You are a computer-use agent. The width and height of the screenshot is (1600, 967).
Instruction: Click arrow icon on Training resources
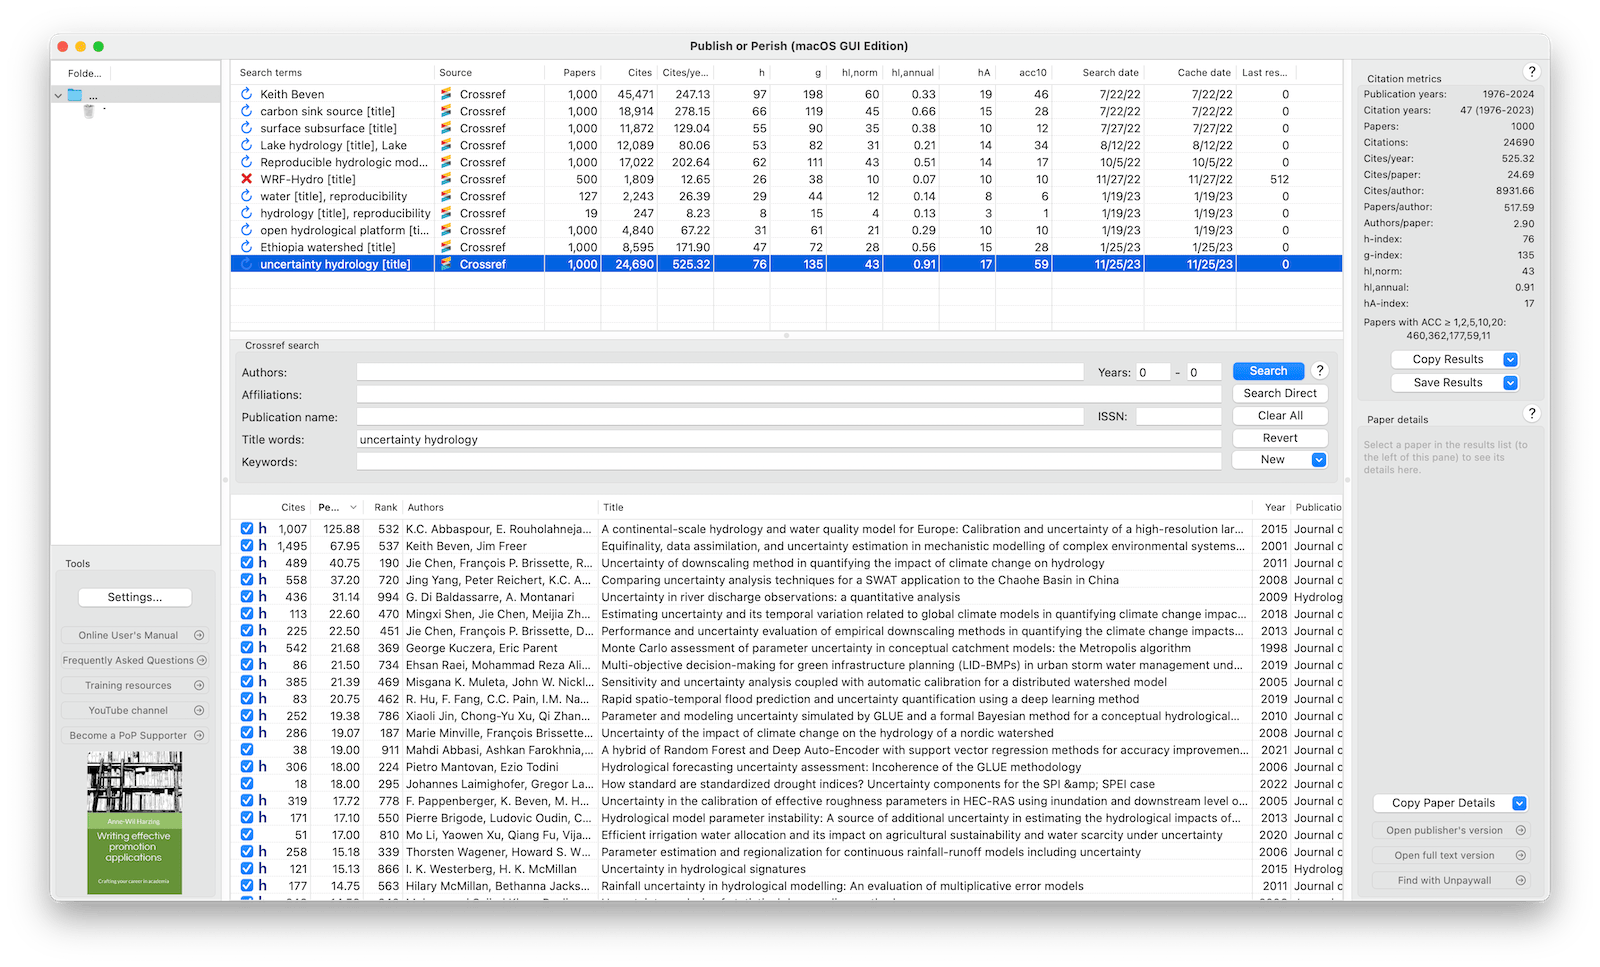pyautogui.click(x=199, y=685)
